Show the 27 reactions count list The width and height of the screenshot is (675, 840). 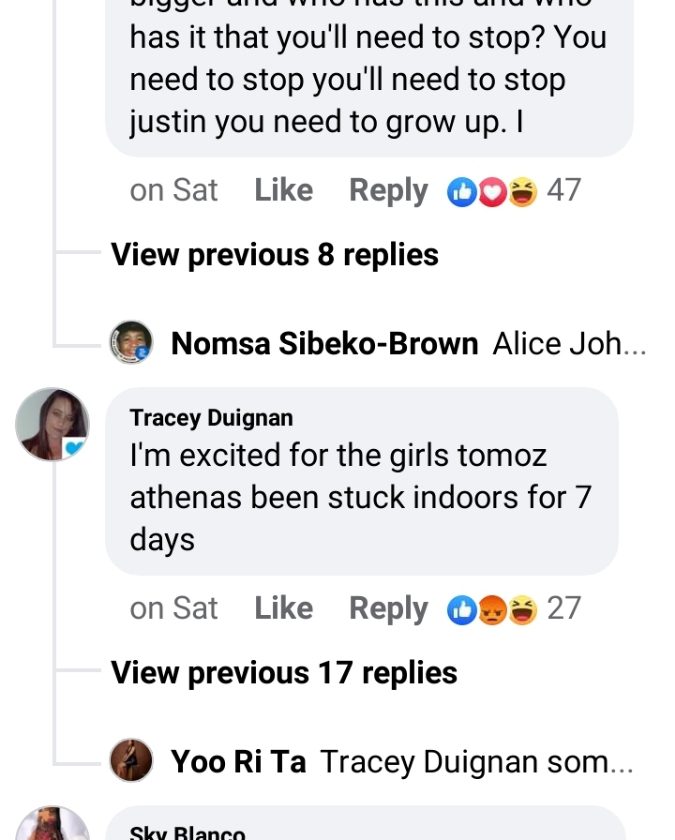click(564, 608)
